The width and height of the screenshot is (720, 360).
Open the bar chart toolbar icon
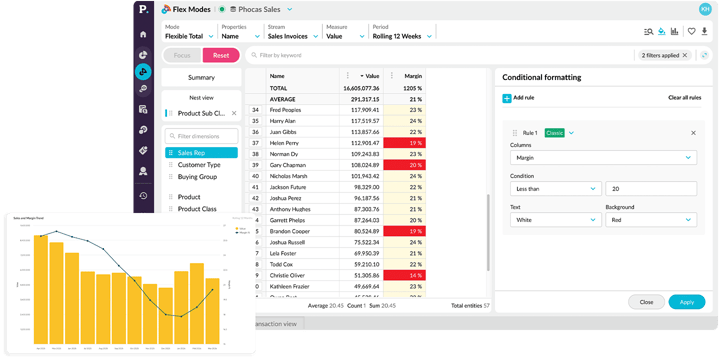675,31
